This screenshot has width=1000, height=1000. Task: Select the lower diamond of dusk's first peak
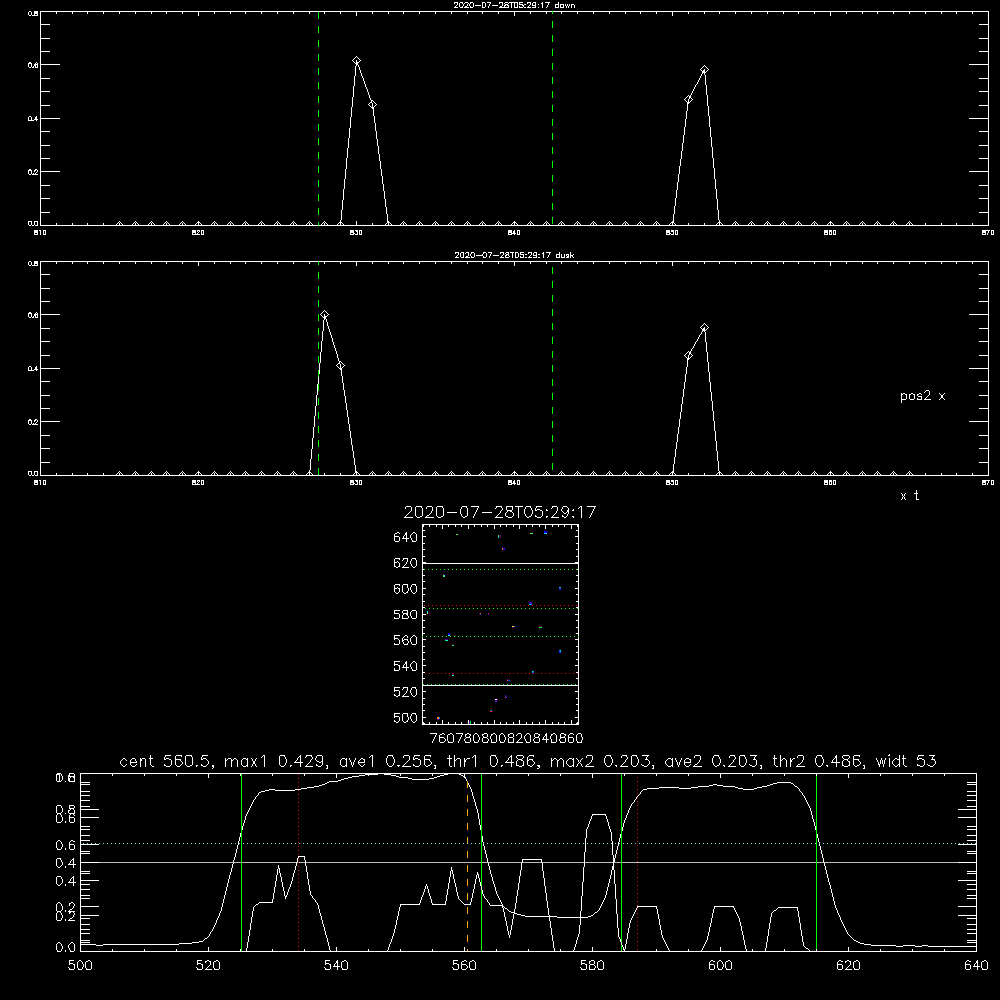[x=341, y=365]
